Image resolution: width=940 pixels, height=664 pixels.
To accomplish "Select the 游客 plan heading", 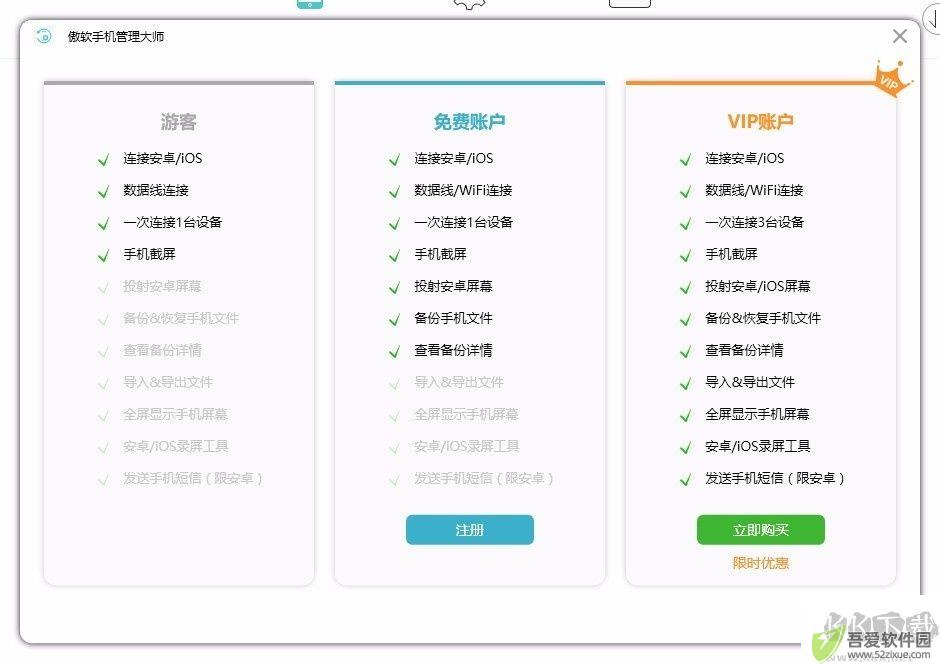I will 178,122.
